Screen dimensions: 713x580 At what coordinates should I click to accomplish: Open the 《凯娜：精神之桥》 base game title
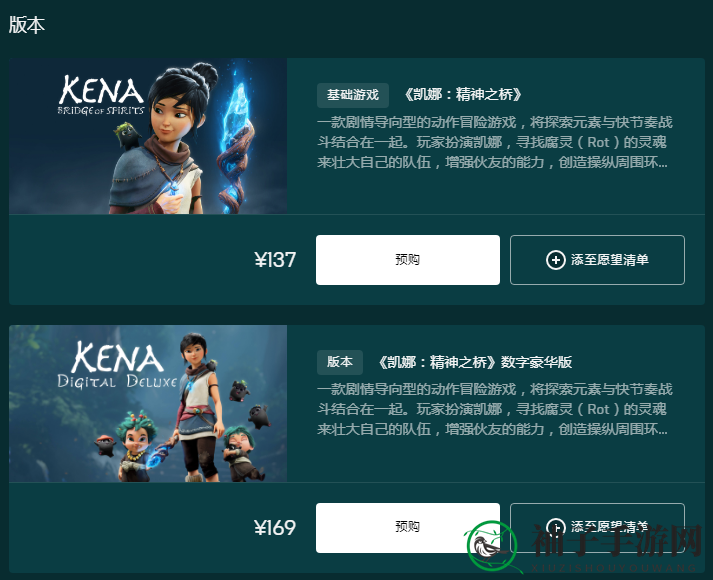pos(462,95)
